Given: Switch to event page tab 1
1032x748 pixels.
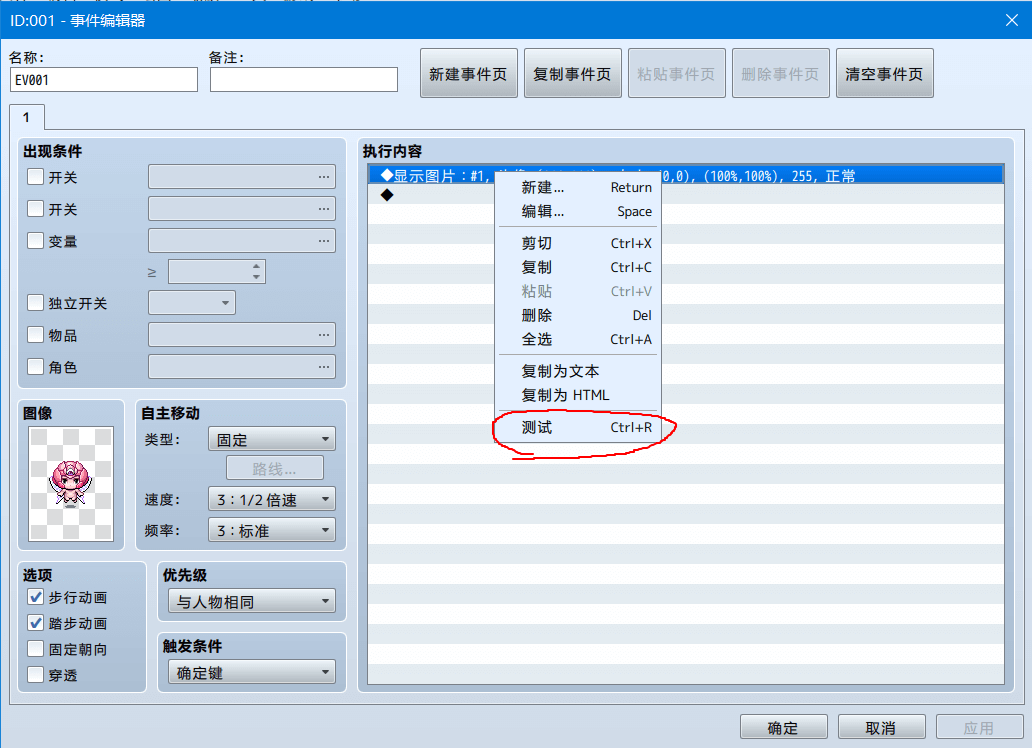Looking at the screenshot, I should [27, 117].
